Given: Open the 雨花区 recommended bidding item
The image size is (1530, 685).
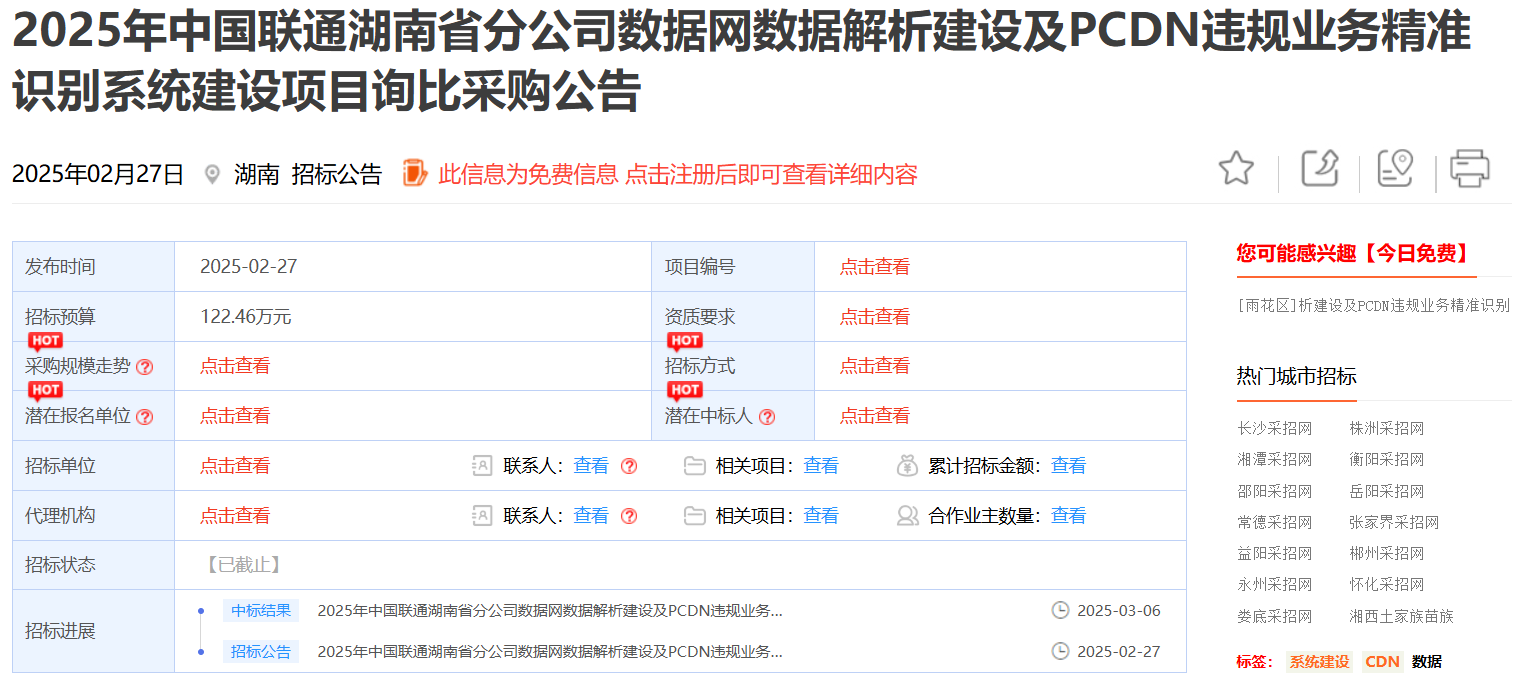Looking at the screenshot, I should (x=1373, y=305).
